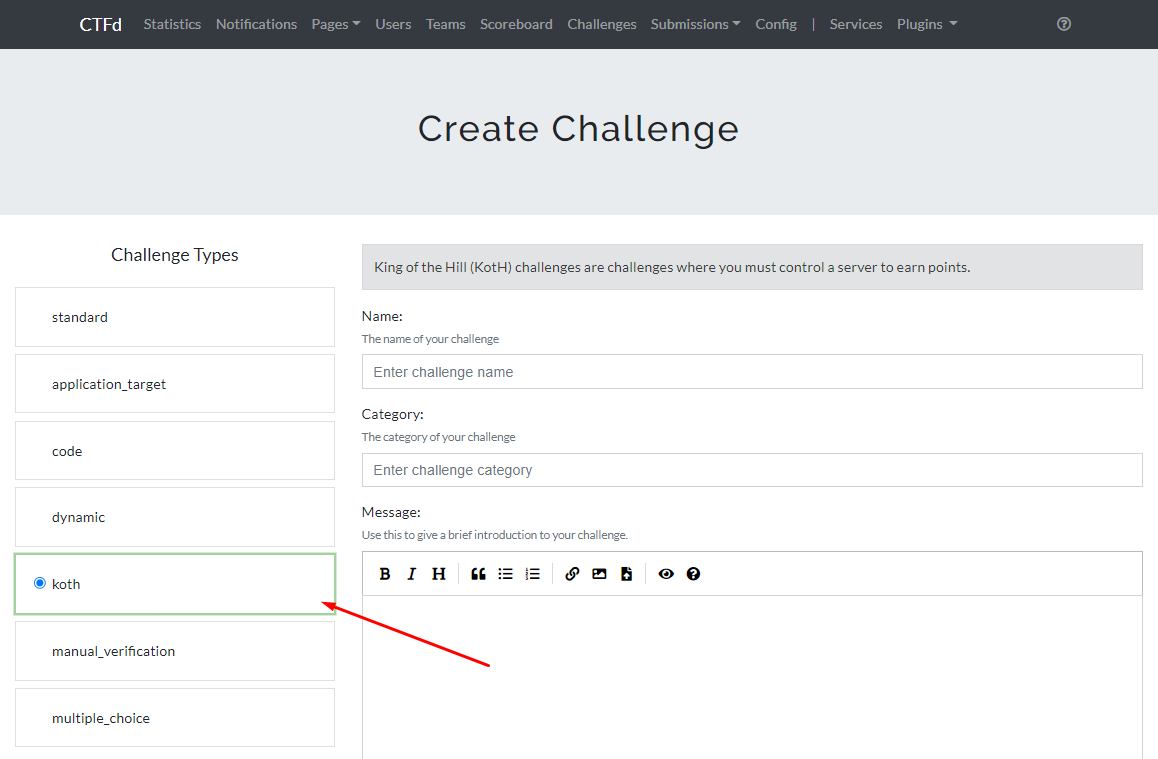Image resolution: width=1158 pixels, height=759 pixels.
Task: Toggle the message preview eye icon
Action: 666,574
